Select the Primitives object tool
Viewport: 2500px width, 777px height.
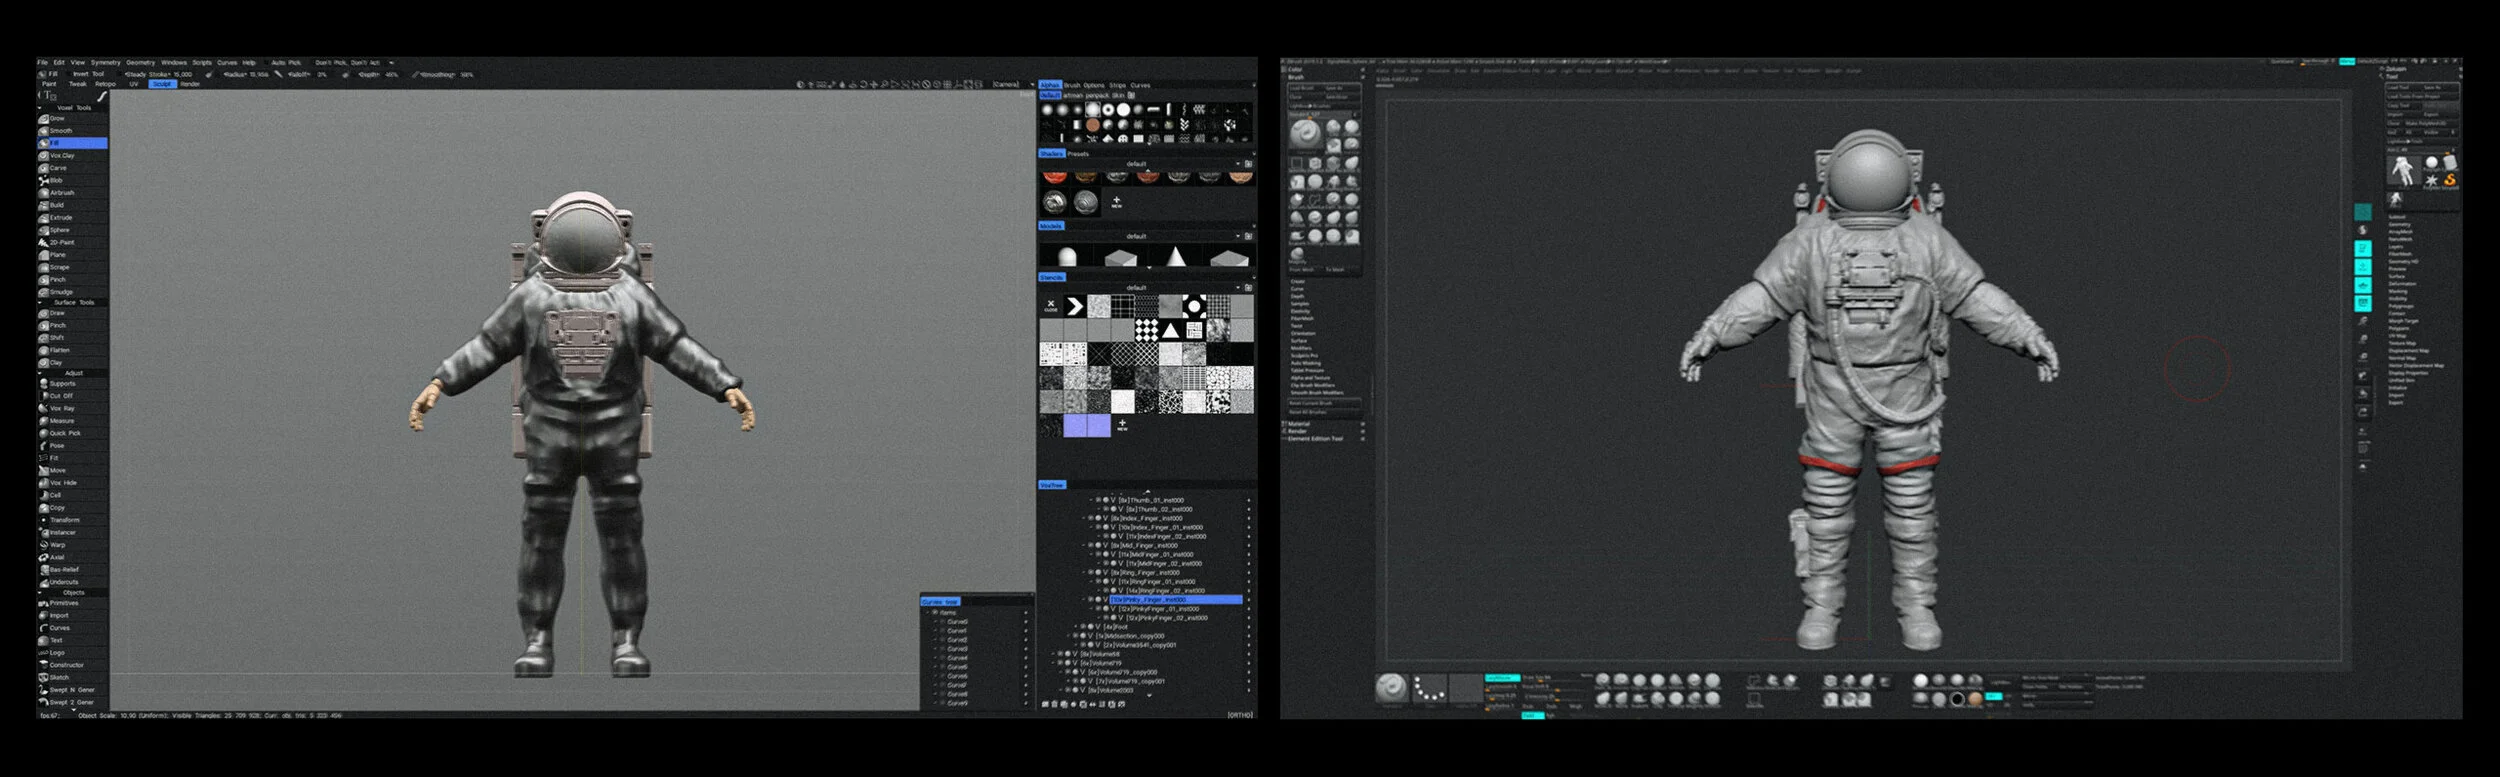[x=72, y=603]
